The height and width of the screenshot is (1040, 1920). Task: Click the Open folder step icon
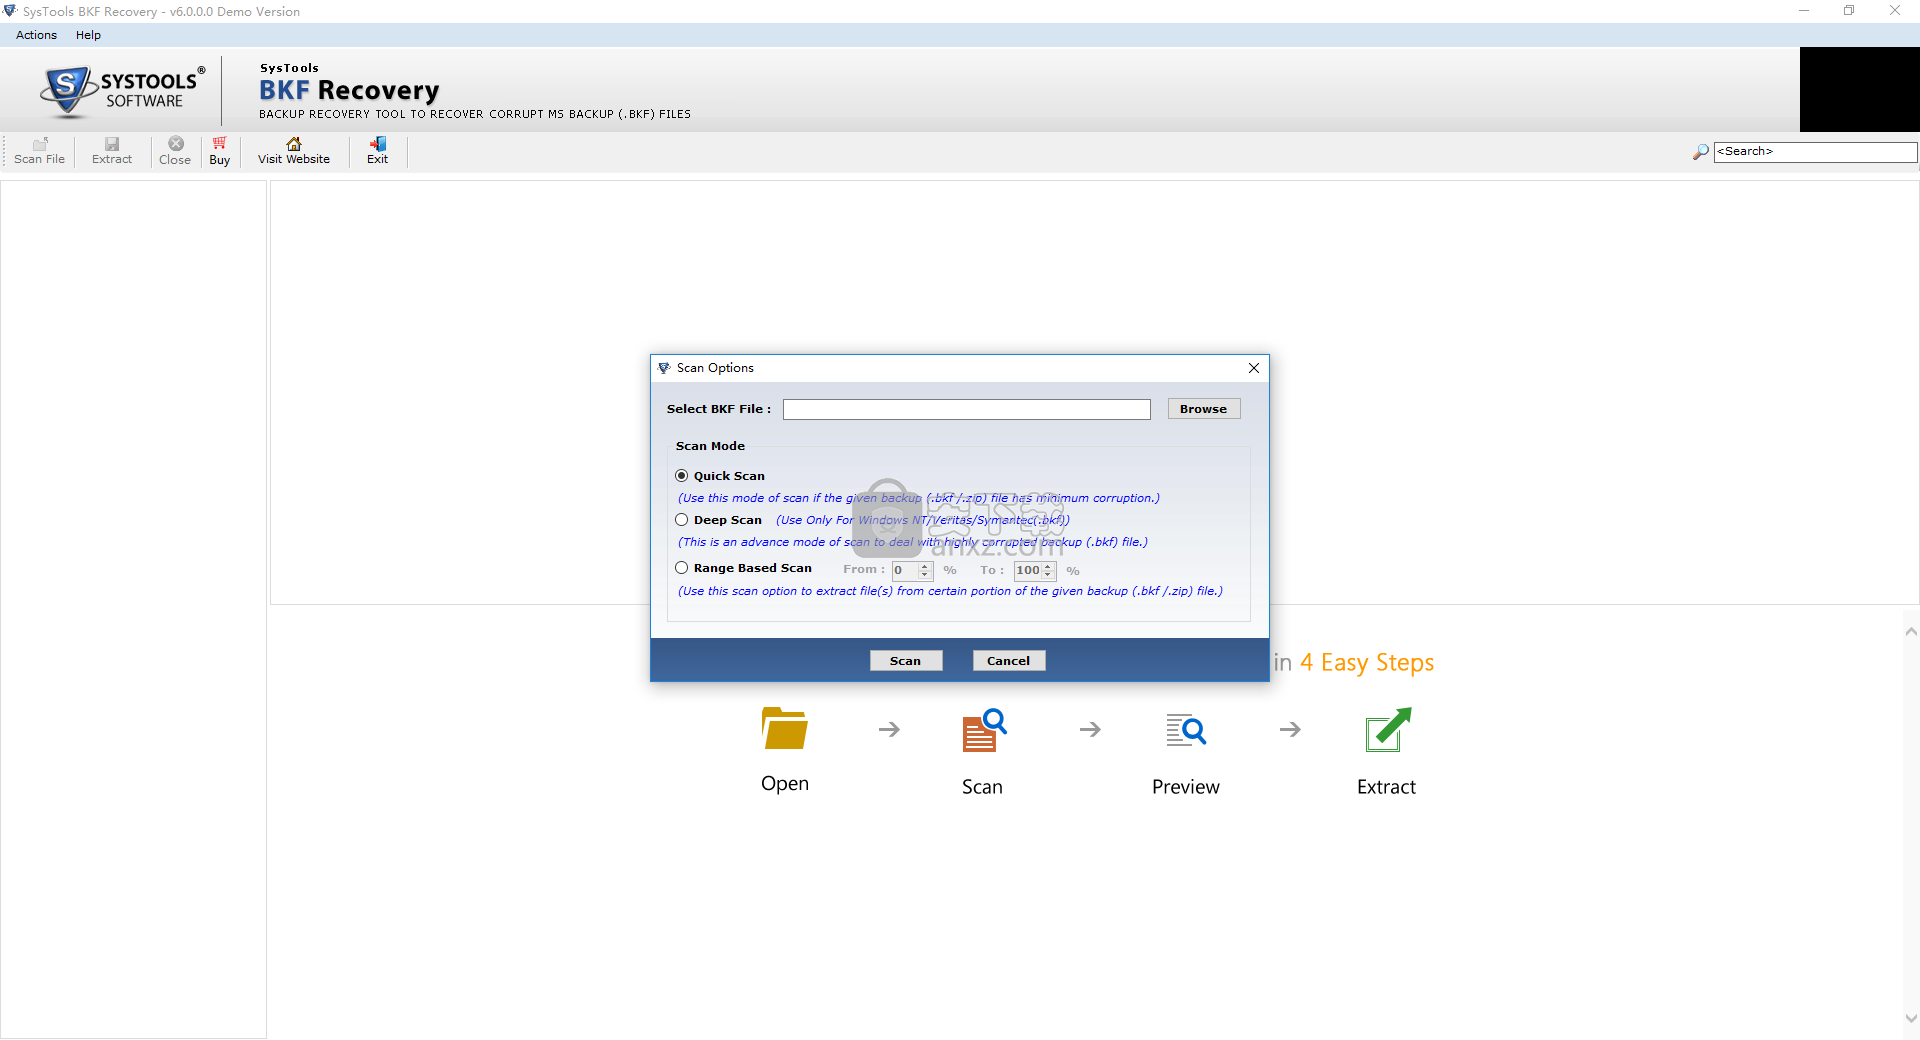click(x=784, y=729)
